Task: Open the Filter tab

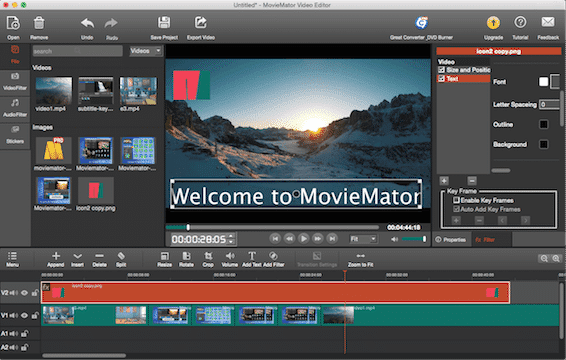Action: [x=492, y=239]
